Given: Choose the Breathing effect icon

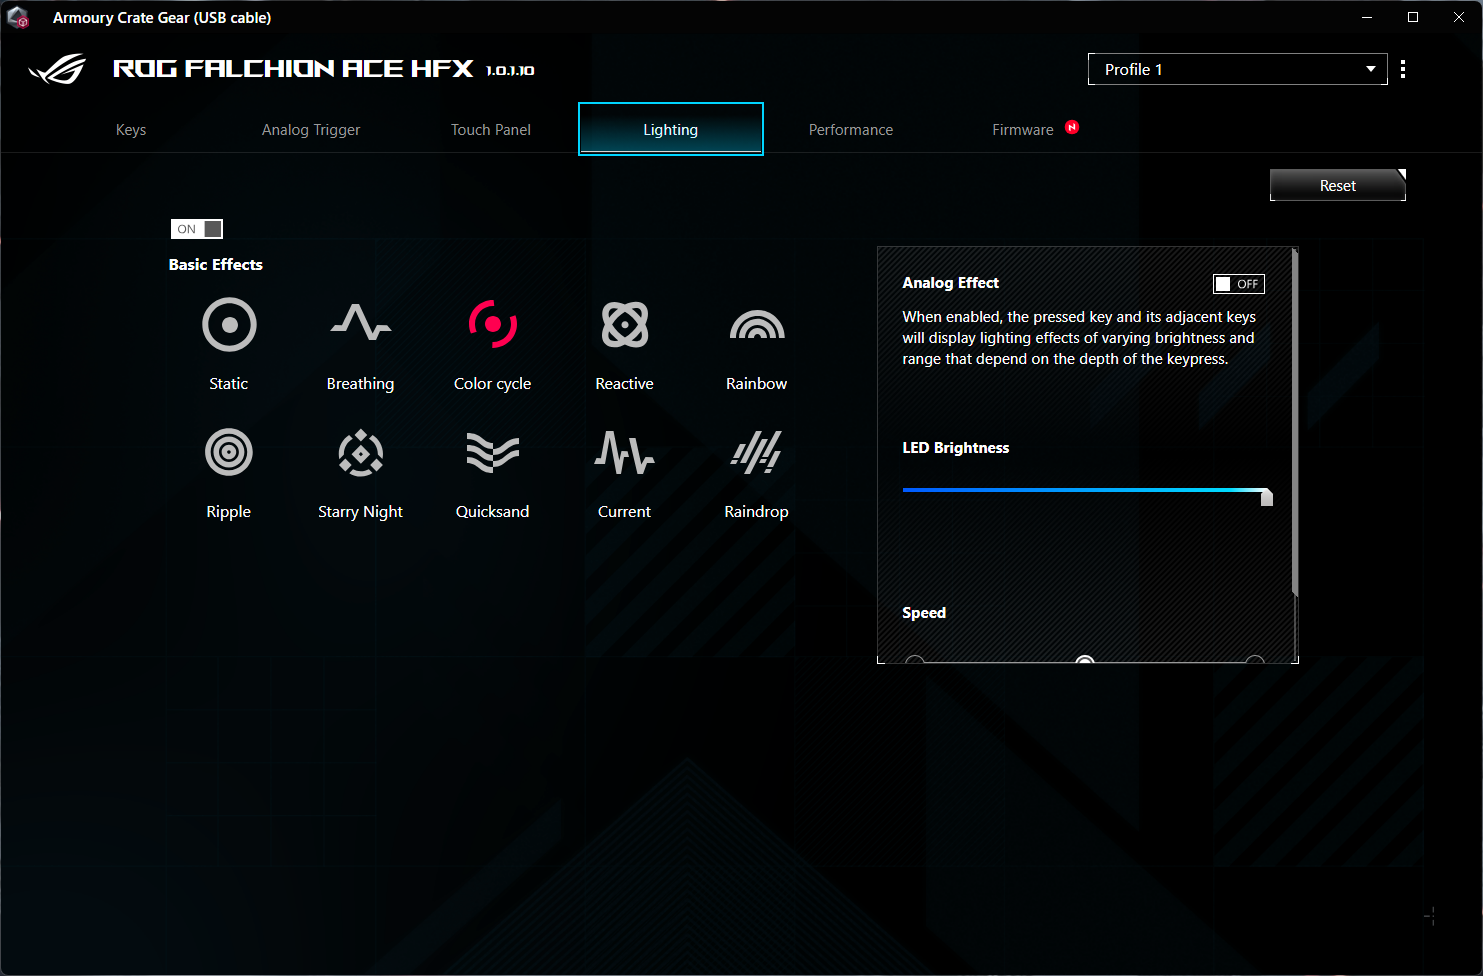Looking at the screenshot, I should 361,323.
